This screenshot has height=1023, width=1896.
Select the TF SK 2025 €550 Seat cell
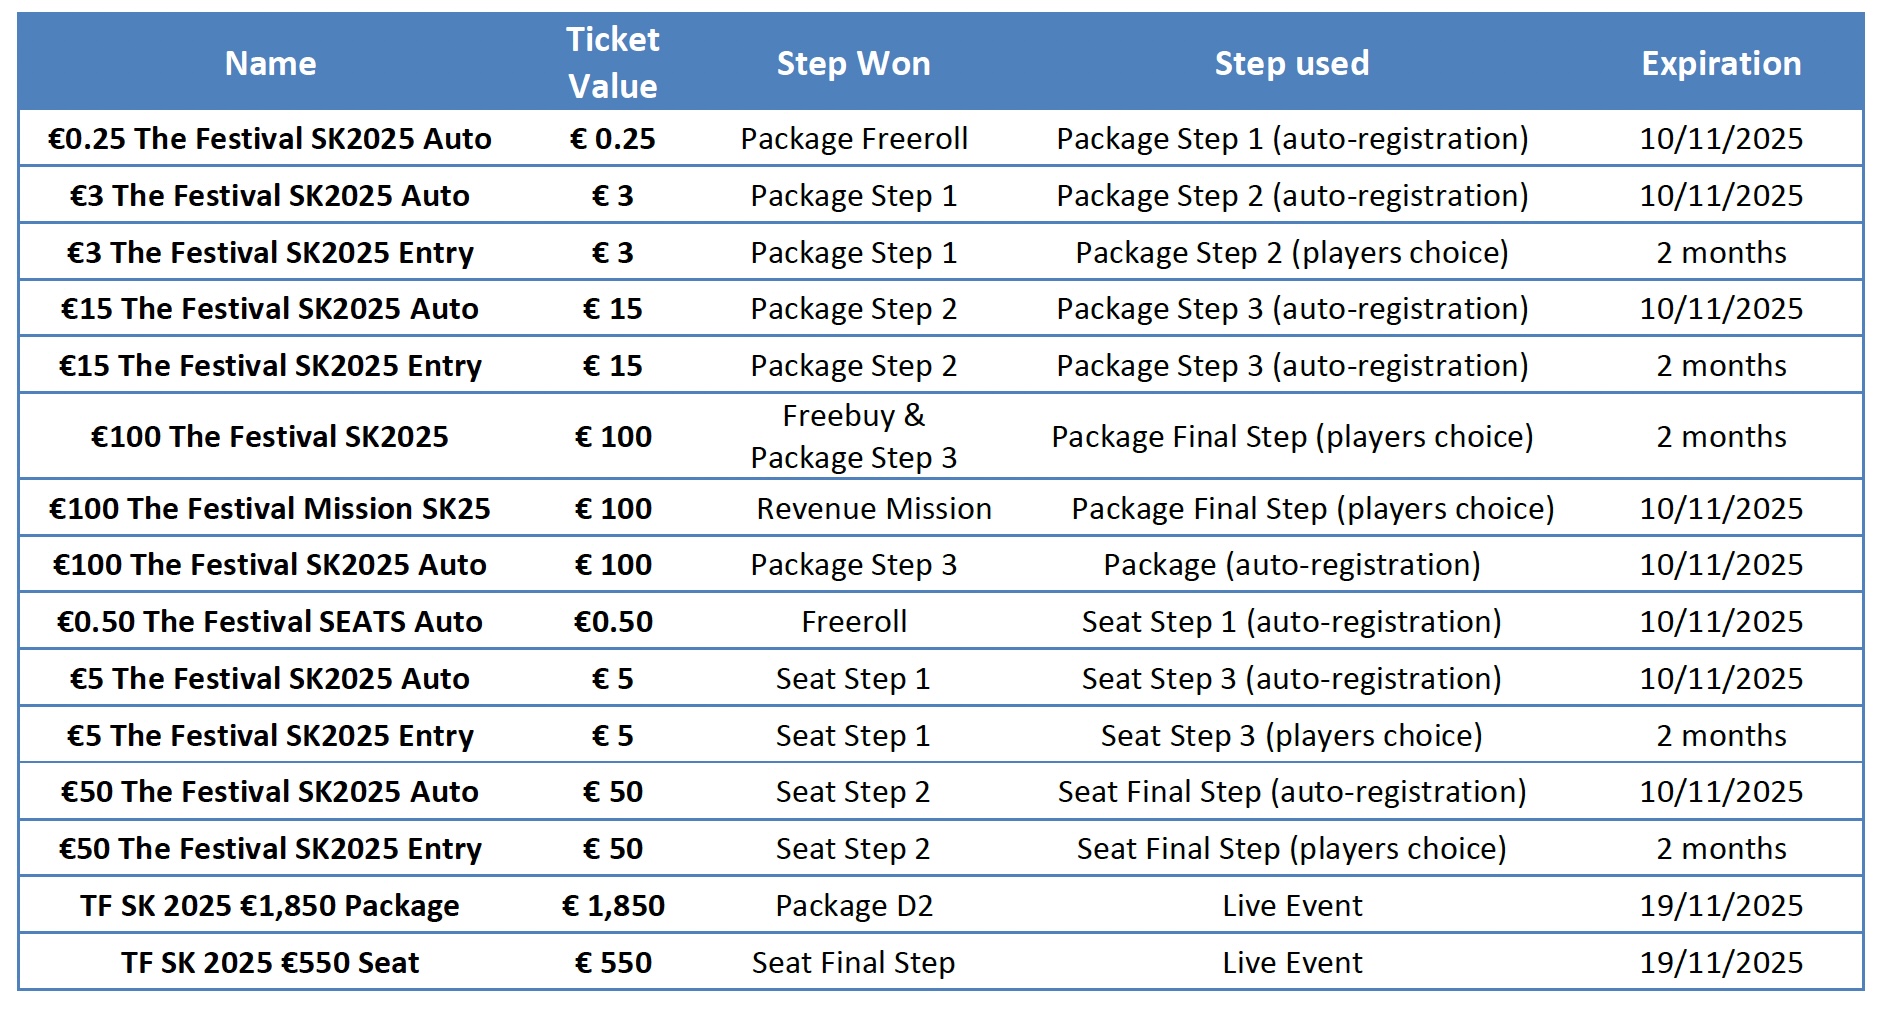coord(270,962)
